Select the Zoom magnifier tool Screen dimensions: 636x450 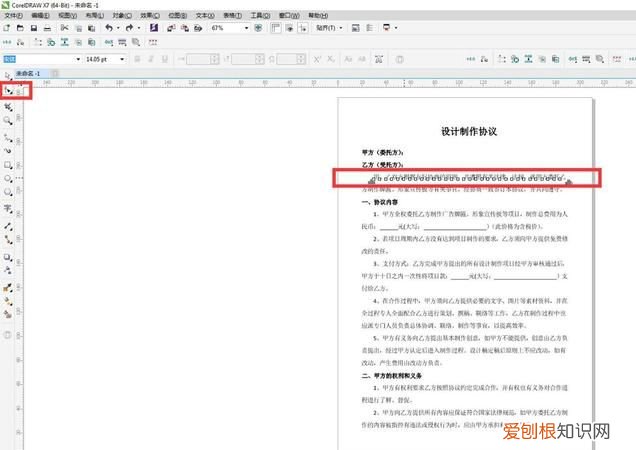(8, 121)
